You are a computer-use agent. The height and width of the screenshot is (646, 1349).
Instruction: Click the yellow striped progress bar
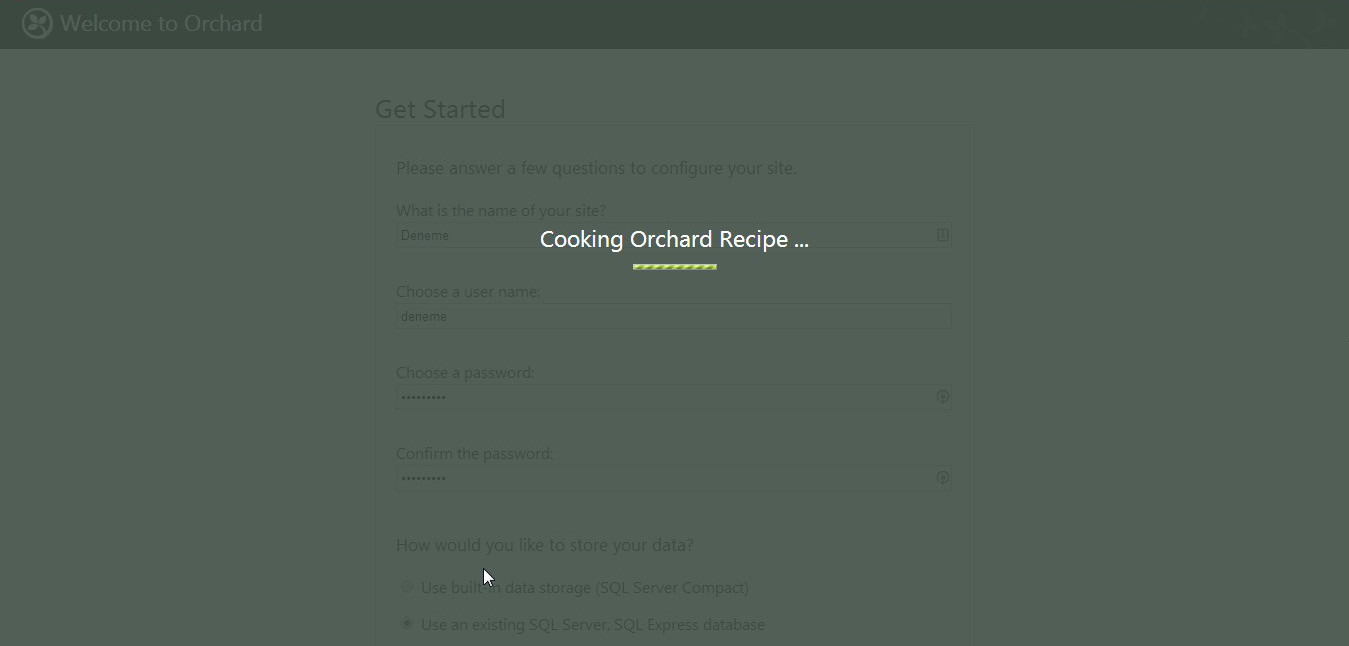[674, 265]
